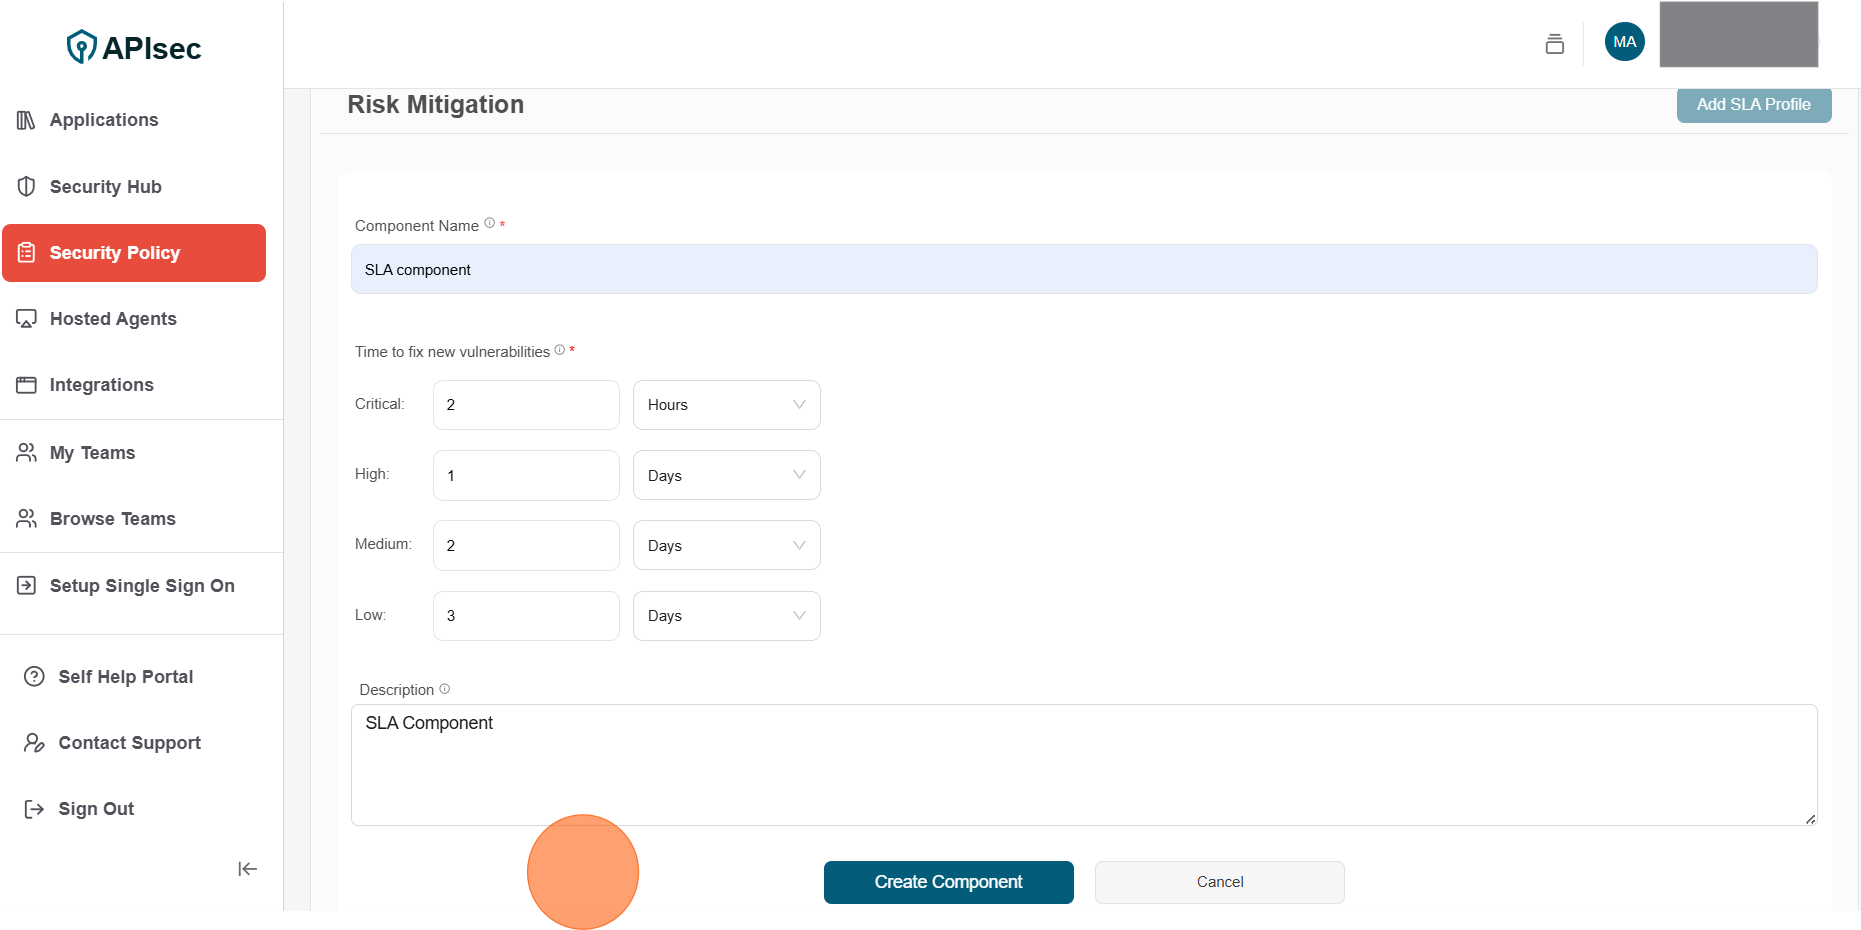Open the Medium severity Days dropdown
The height and width of the screenshot is (930, 1861).
coord(726,545)
